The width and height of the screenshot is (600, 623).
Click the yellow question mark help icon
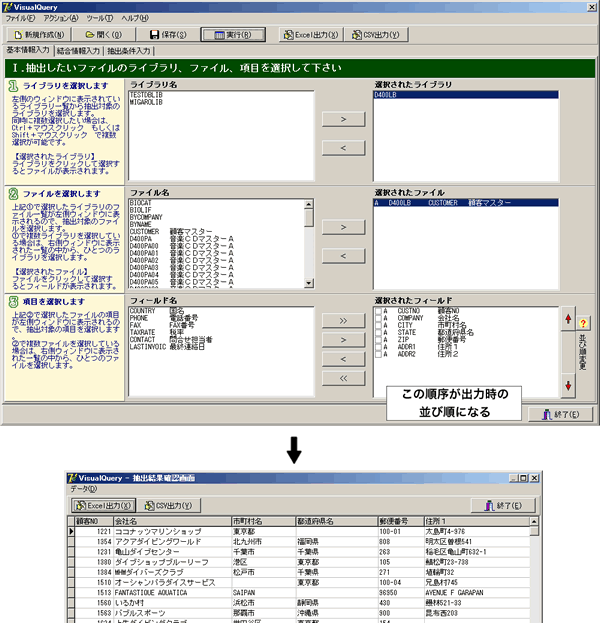(583, 323)
